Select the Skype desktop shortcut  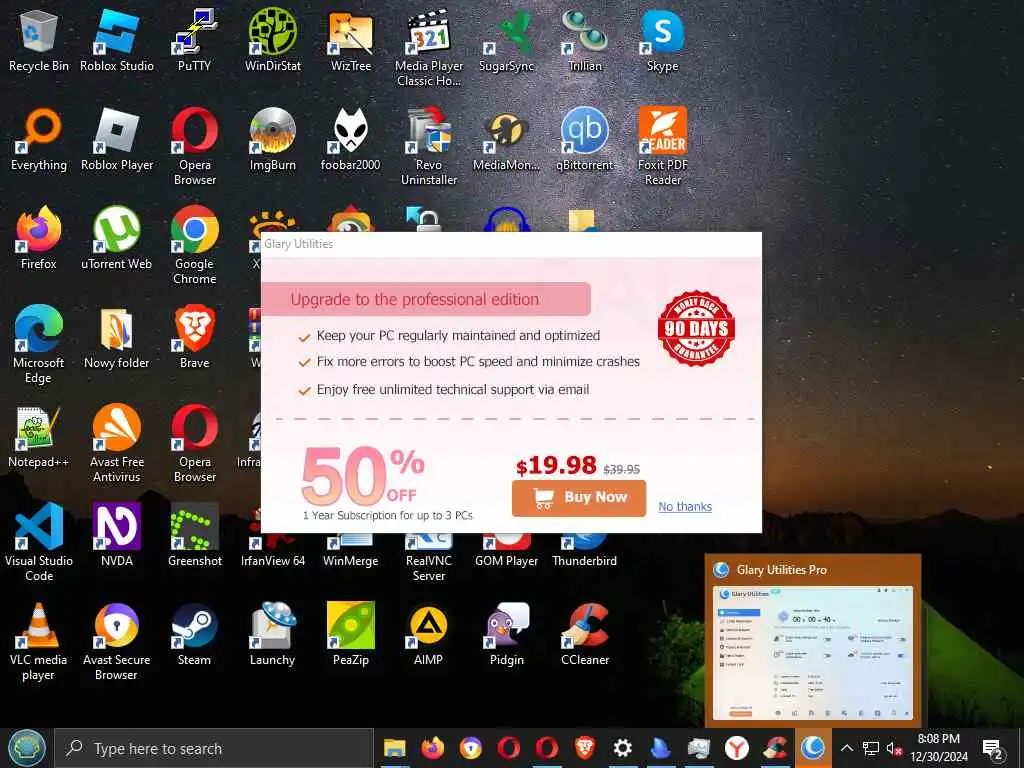[663, 40]
